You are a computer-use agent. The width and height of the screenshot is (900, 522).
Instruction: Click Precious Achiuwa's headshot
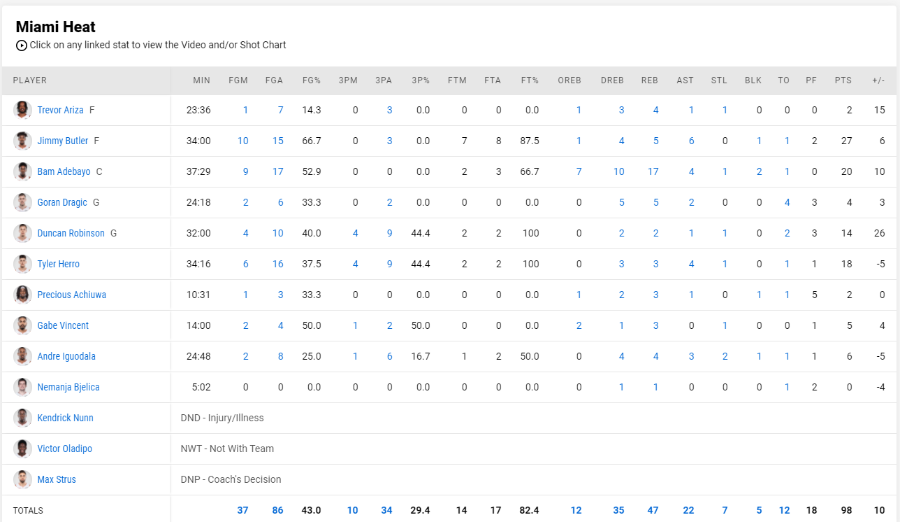point(22,295)
